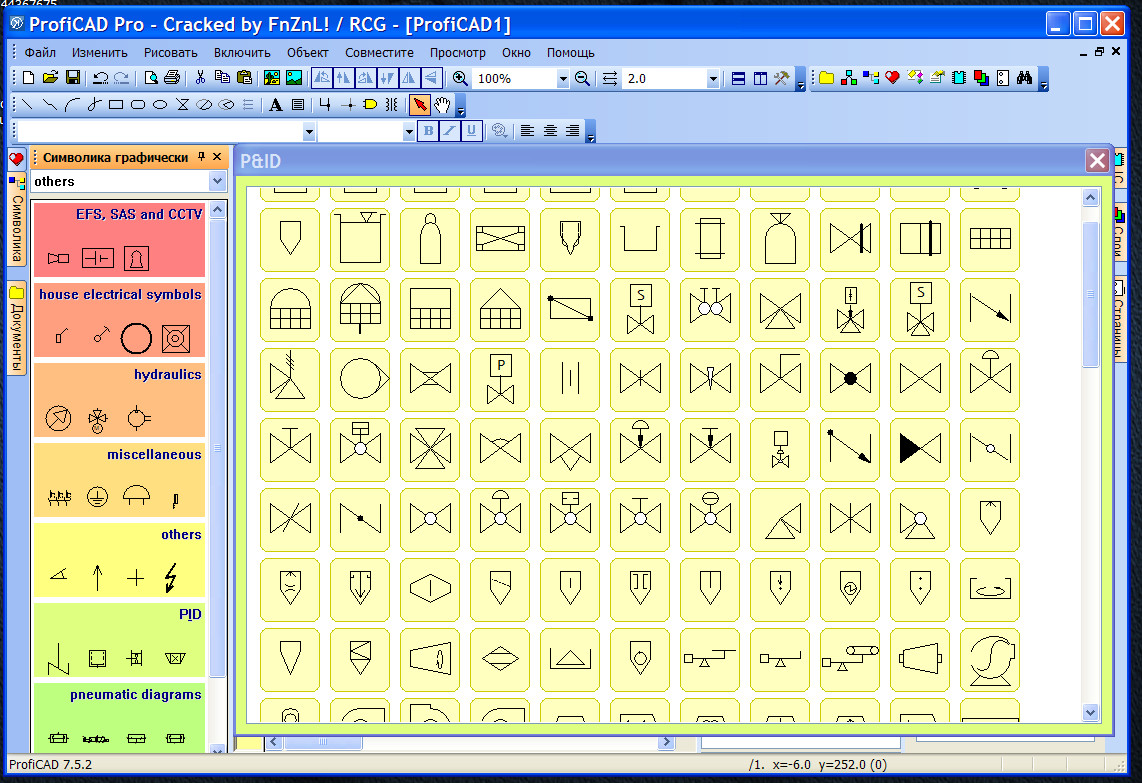Zoom in with the plus magnifier
Screen dimensions: 1142x783
tap(460, 78)
